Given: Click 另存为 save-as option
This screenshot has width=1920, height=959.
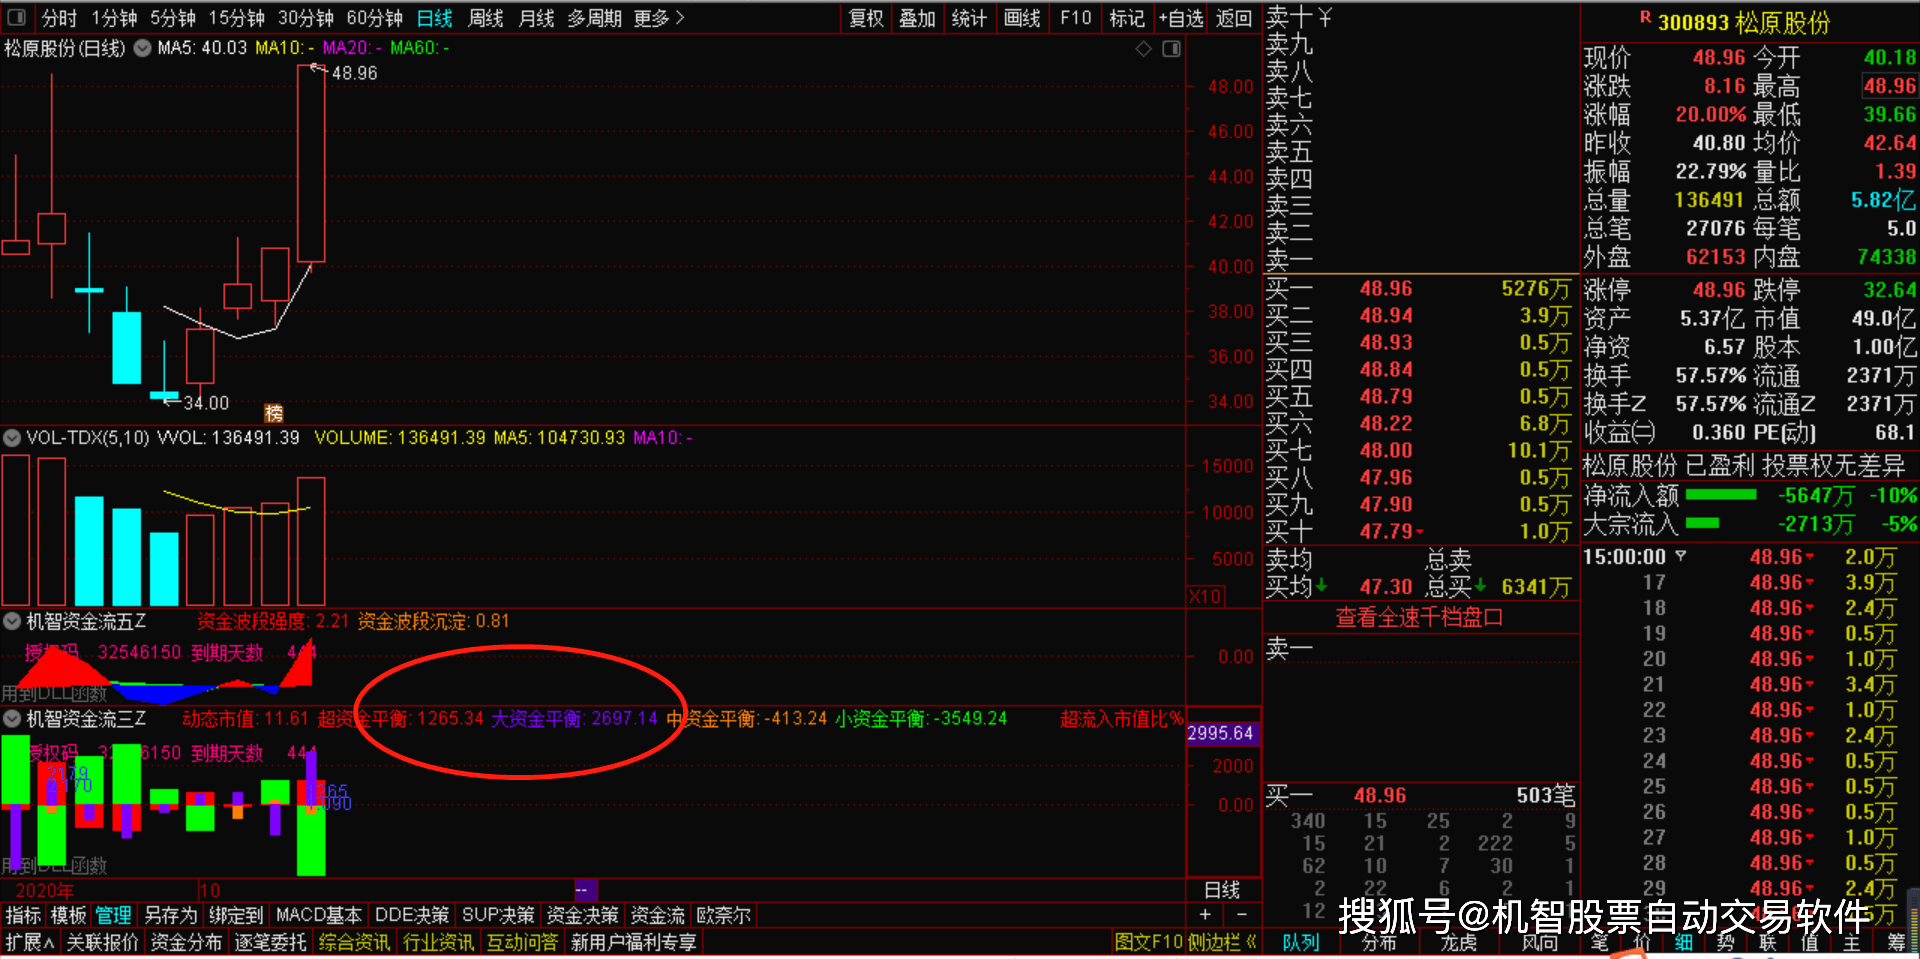Looking at the screenshot, I should click(x=170, y=915).
